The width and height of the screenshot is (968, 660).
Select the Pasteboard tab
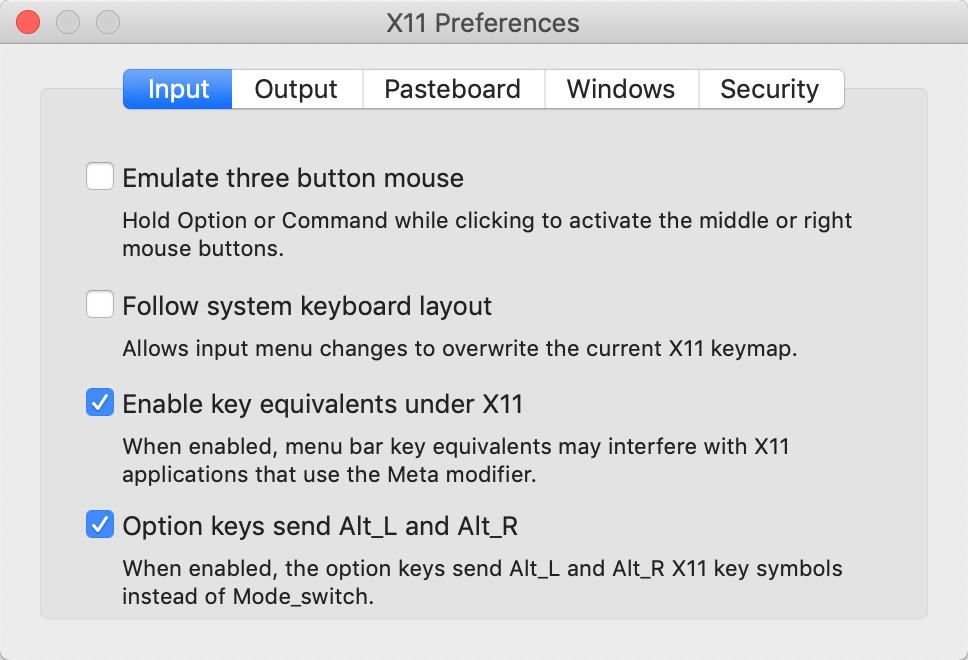452,89
